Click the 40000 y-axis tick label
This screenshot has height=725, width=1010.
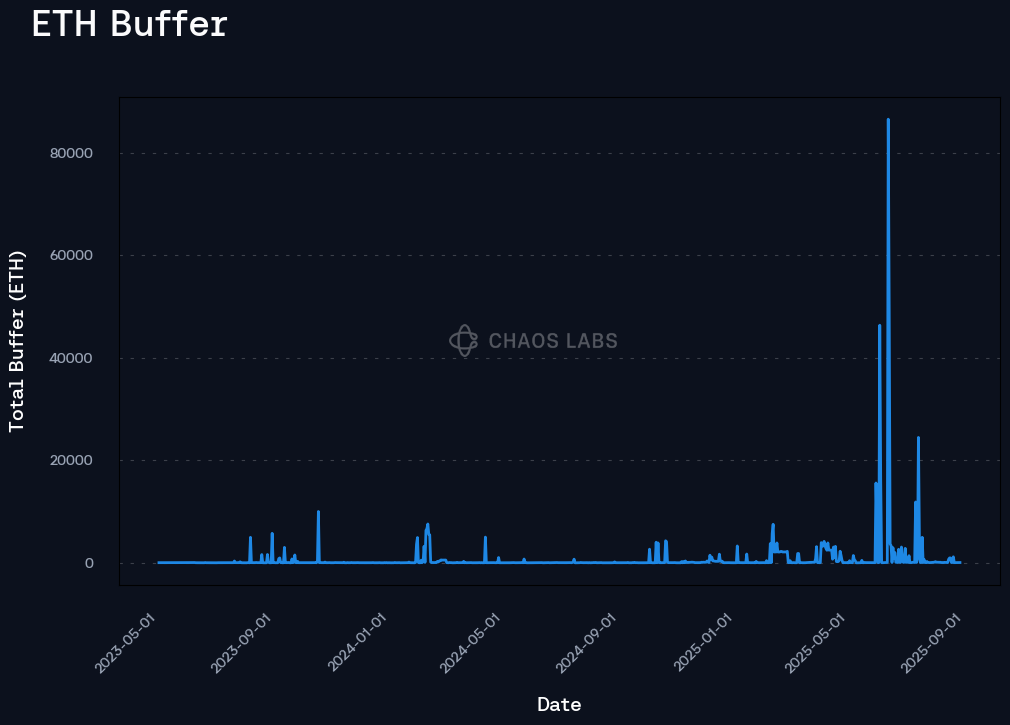pyautogui.click(x=71, y=358)
